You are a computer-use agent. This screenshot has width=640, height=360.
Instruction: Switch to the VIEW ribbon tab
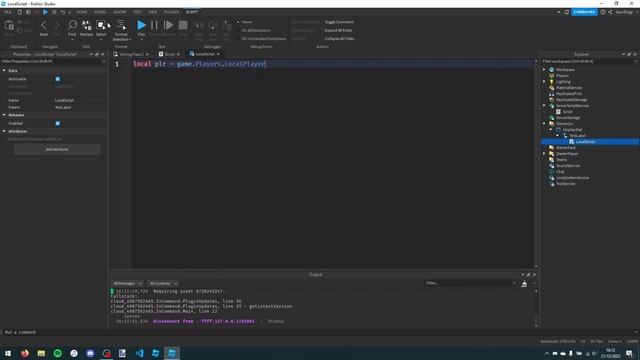pyautogui.click(x=153, y=12)
